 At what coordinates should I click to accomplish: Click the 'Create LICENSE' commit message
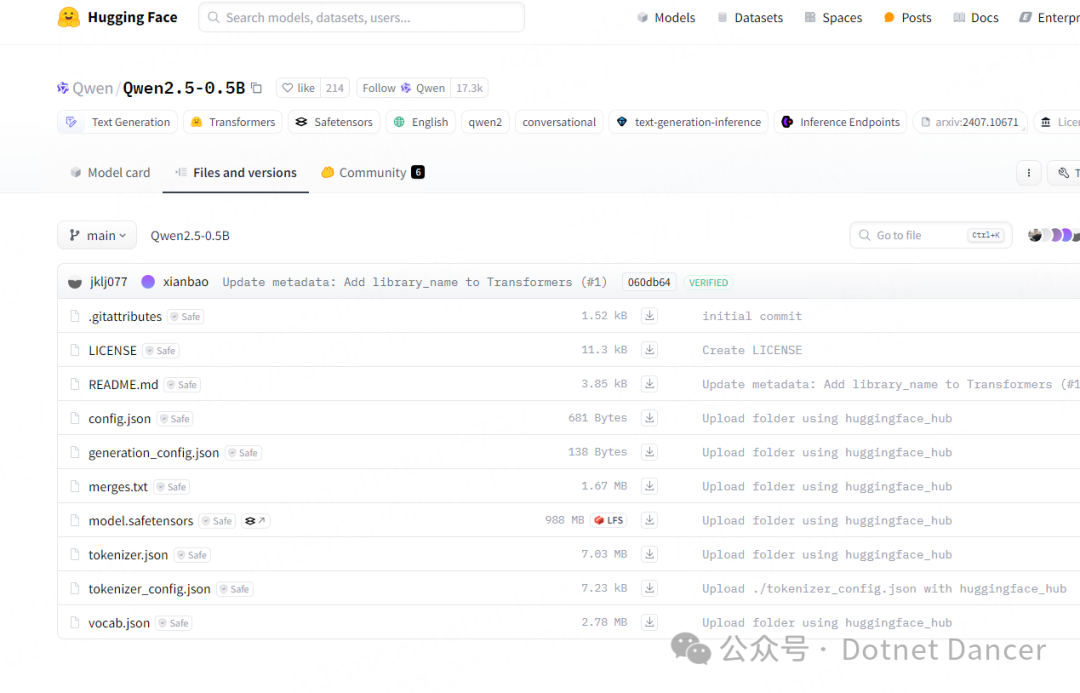pyautogui.click(x=752, y=350)
